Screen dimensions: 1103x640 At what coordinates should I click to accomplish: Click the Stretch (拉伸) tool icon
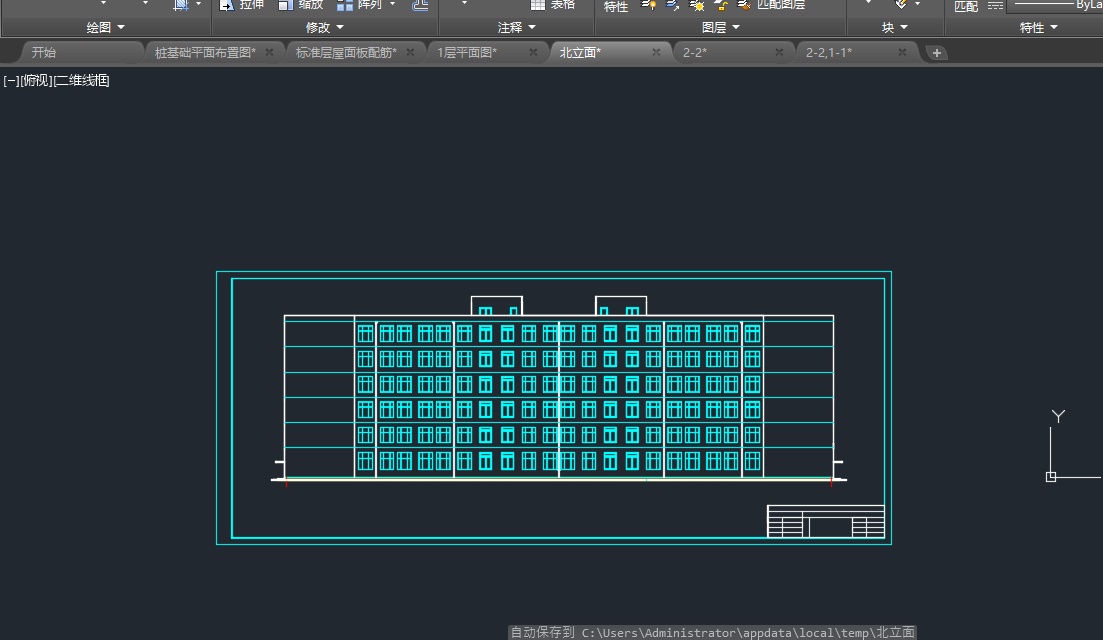(226, 5)
